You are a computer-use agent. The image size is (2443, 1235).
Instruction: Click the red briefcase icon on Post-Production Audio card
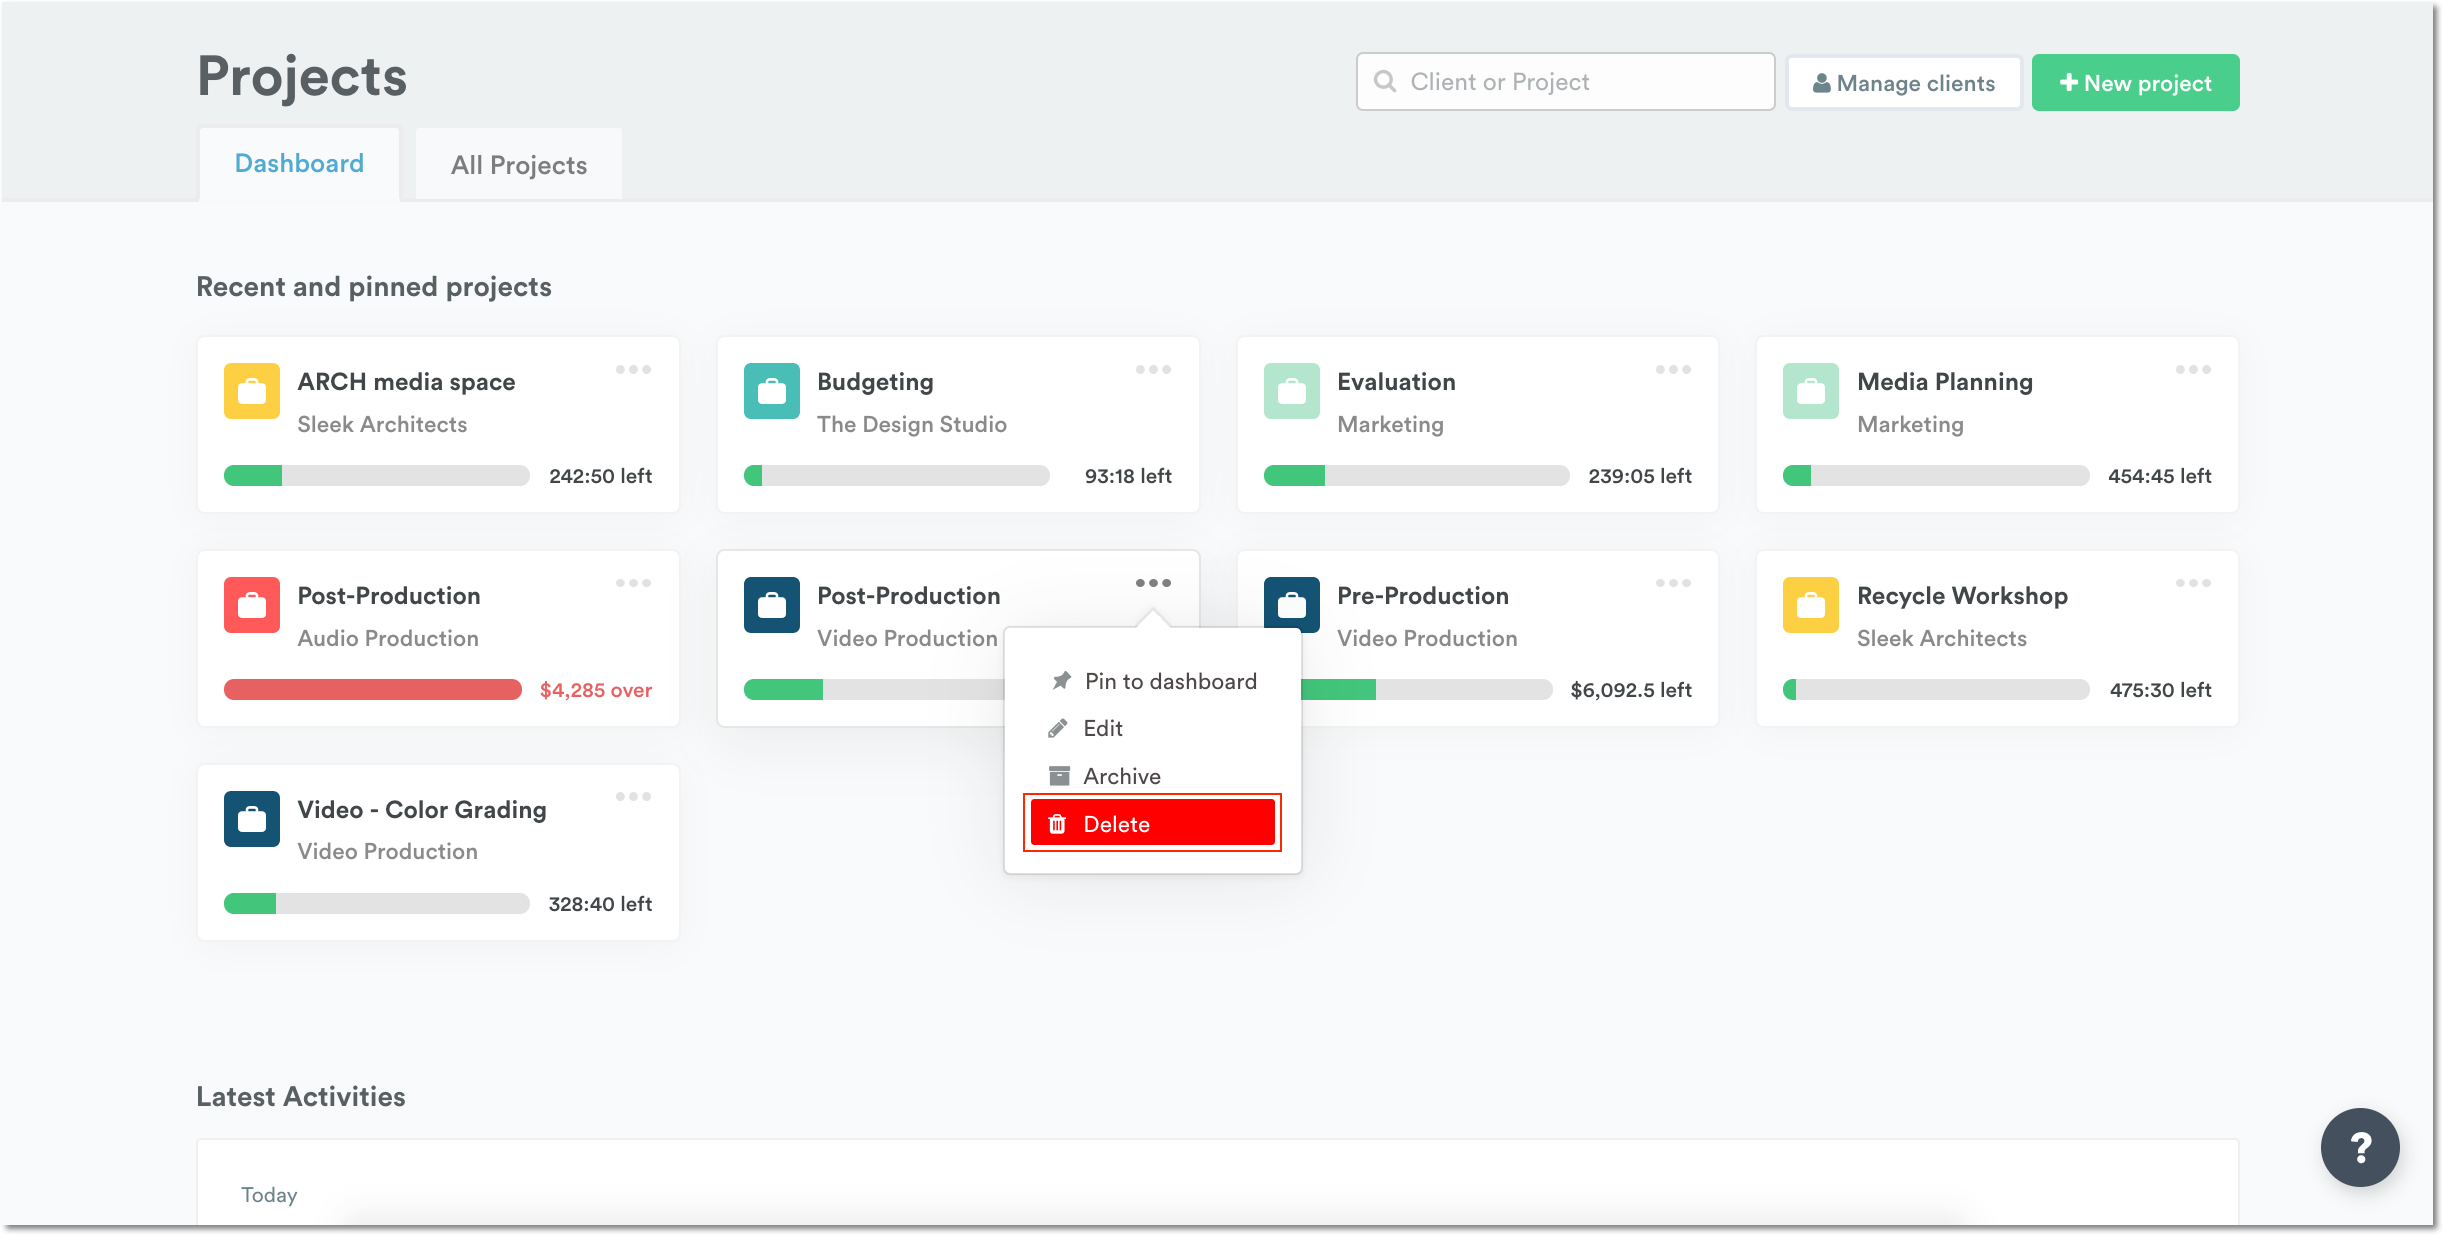click(x=251, y=605)
